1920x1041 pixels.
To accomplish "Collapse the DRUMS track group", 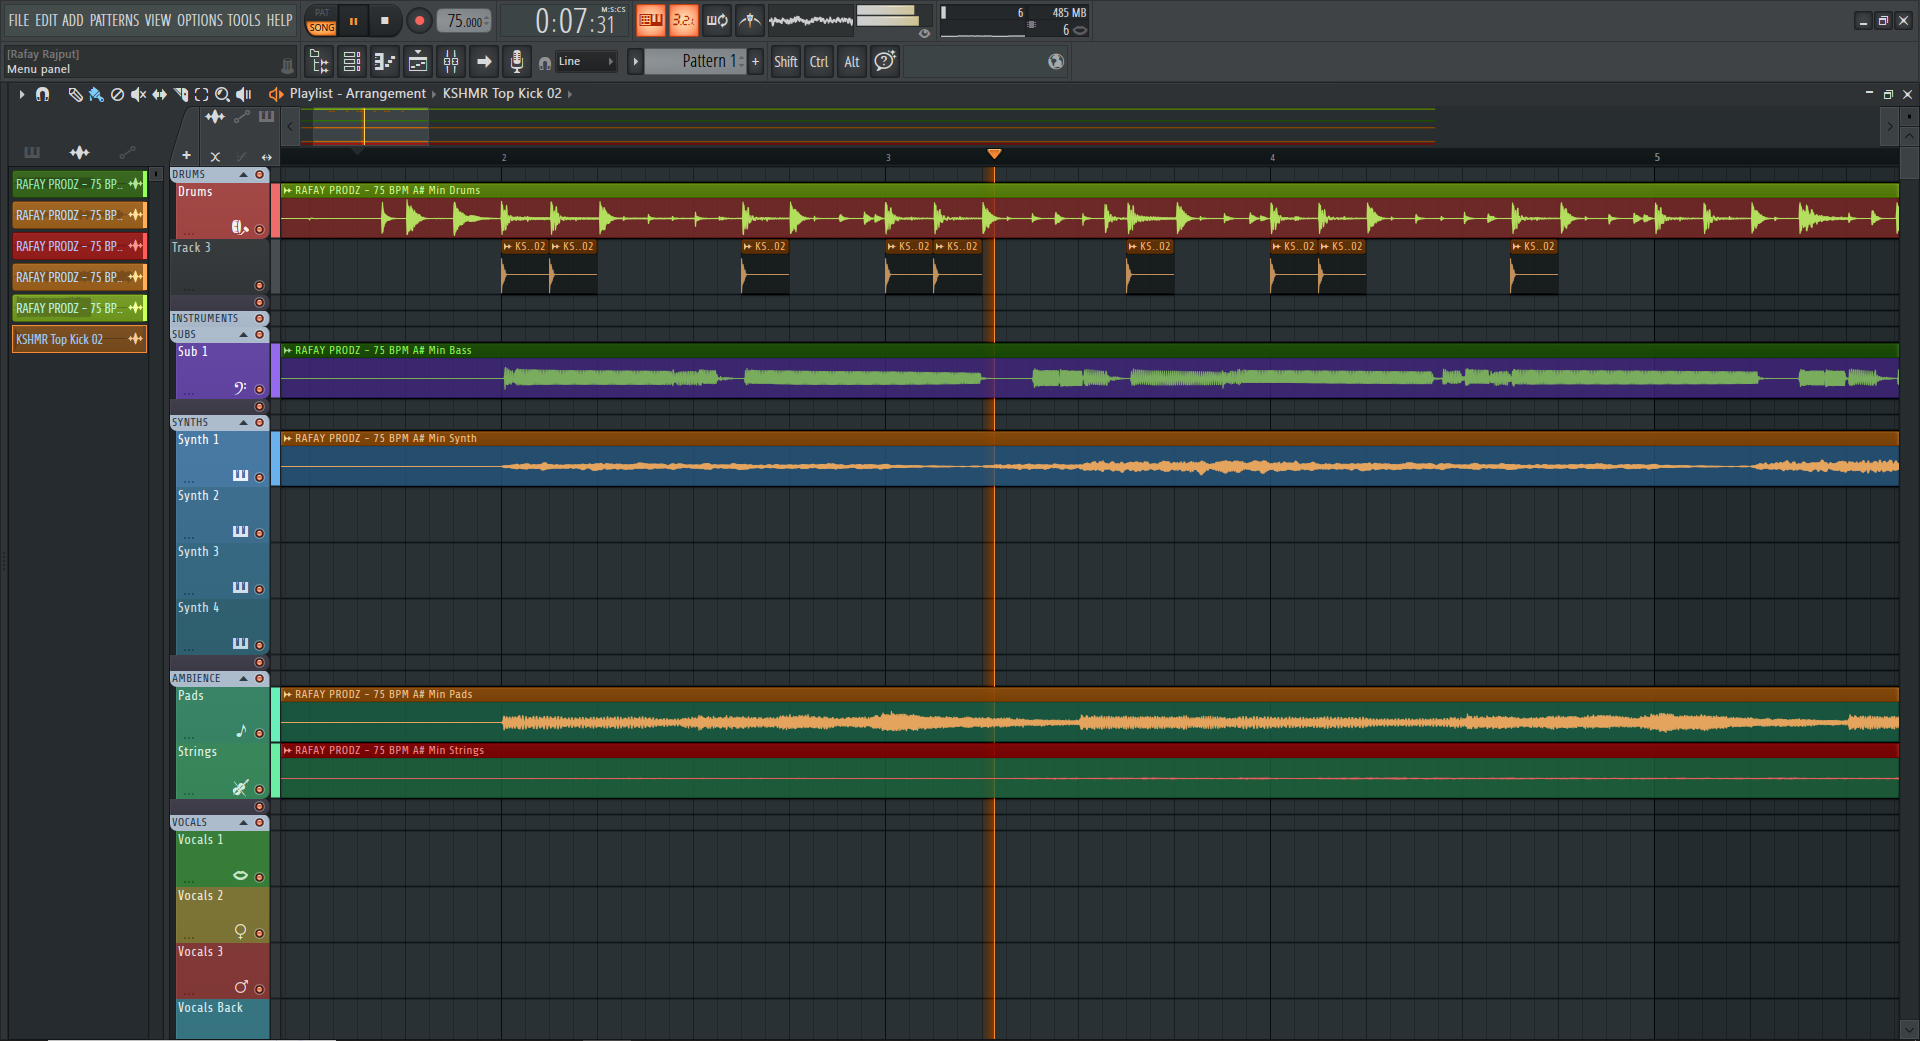I will (243, 175).
